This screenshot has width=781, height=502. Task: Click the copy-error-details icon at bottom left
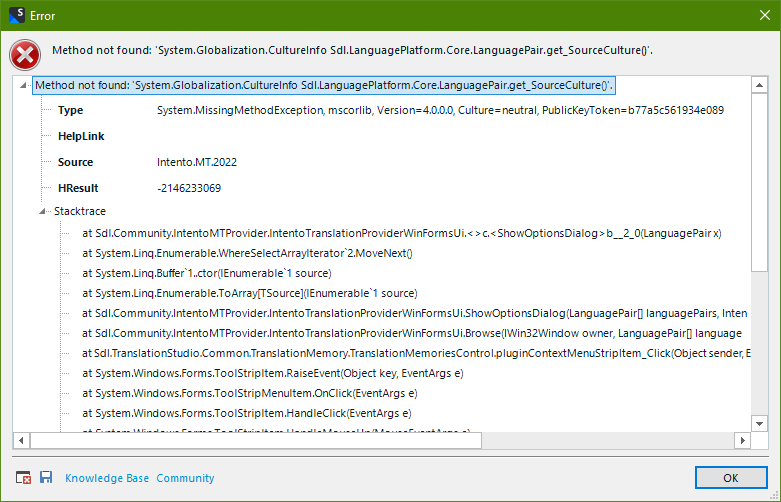(x=23, y=478)
